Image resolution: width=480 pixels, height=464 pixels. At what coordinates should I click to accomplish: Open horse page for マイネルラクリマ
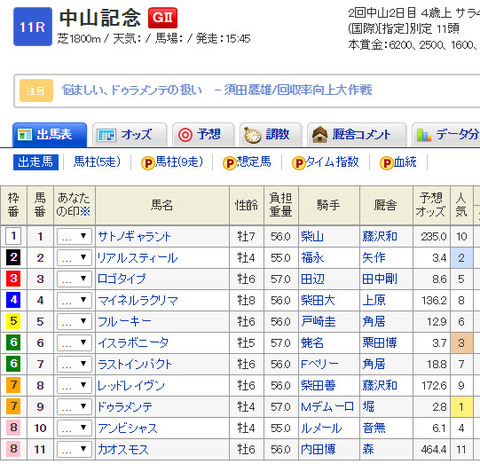[138, 301]
